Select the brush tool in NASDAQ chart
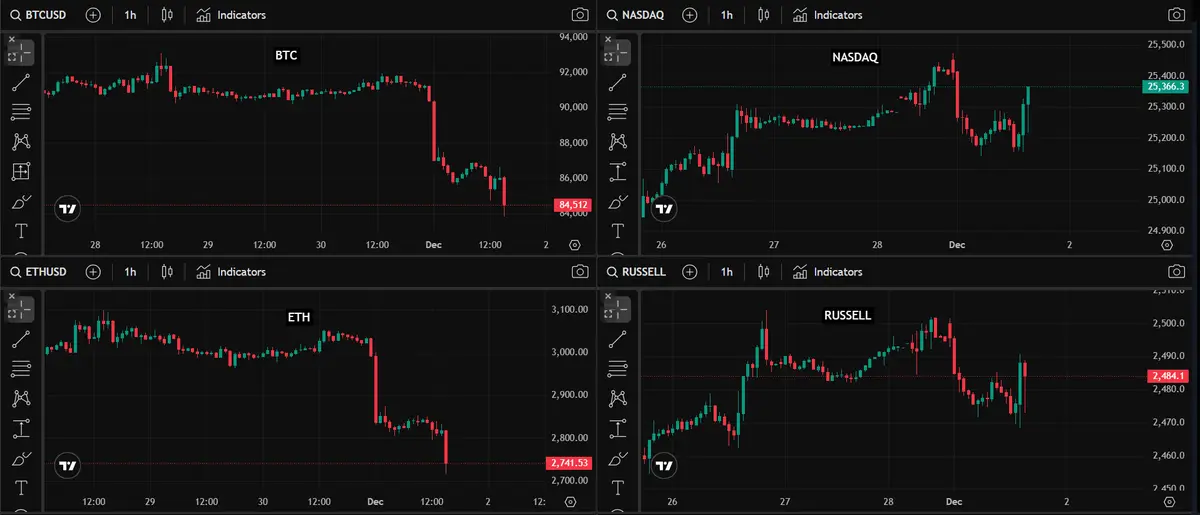 (618, 202)
